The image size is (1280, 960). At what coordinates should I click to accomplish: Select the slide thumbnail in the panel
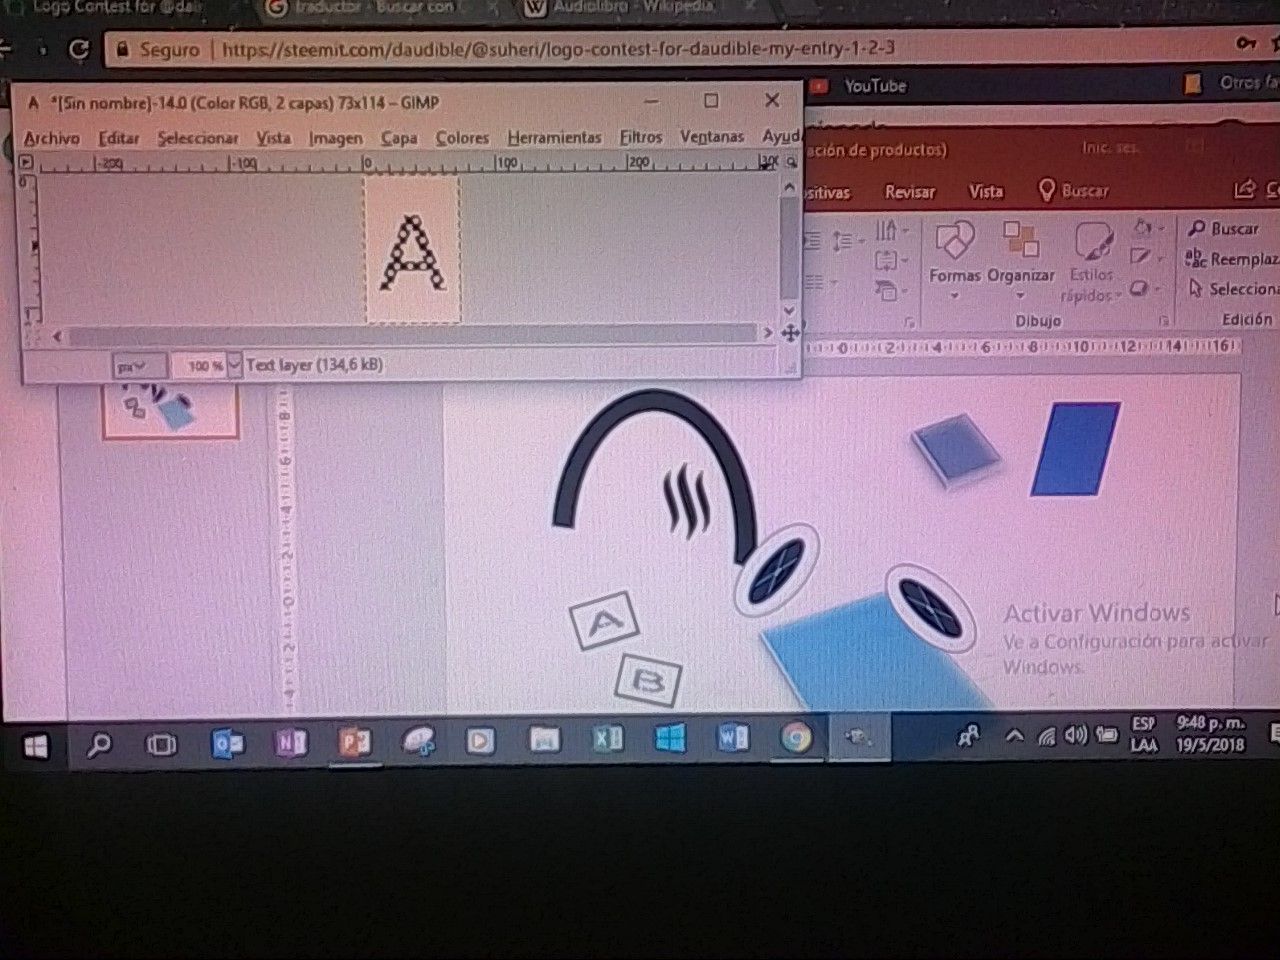[x=171, y=410]
